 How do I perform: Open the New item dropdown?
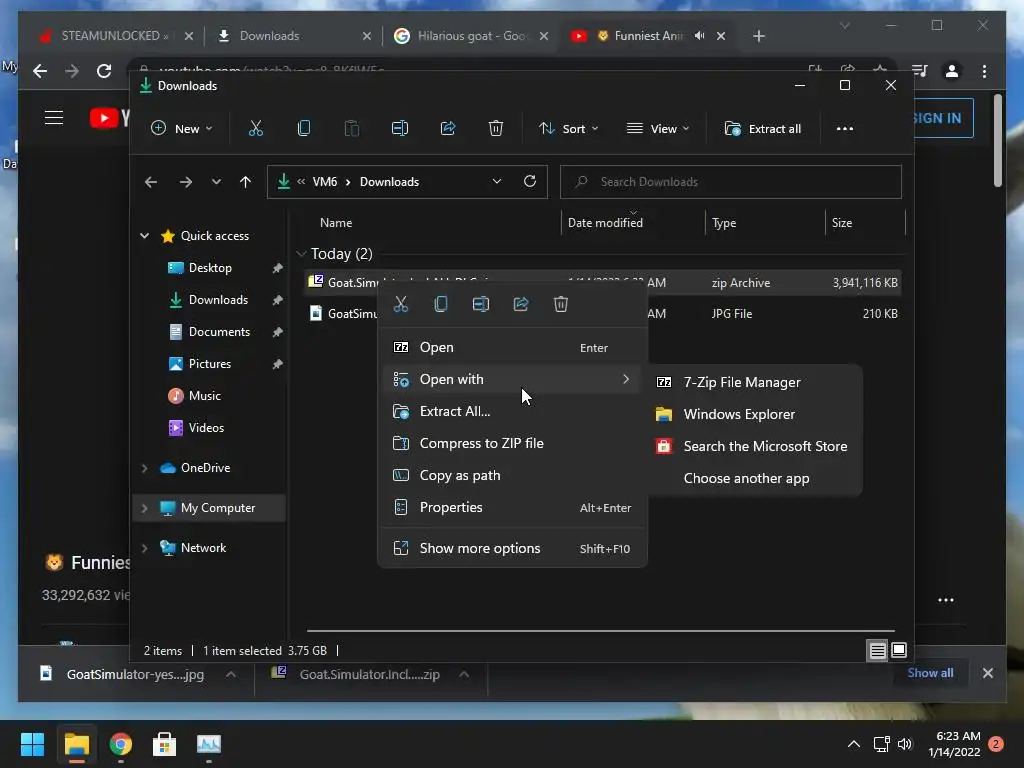182,129
